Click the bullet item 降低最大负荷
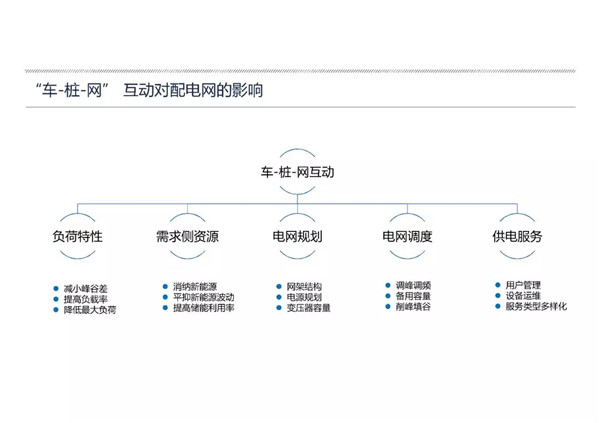 (90, 310)
